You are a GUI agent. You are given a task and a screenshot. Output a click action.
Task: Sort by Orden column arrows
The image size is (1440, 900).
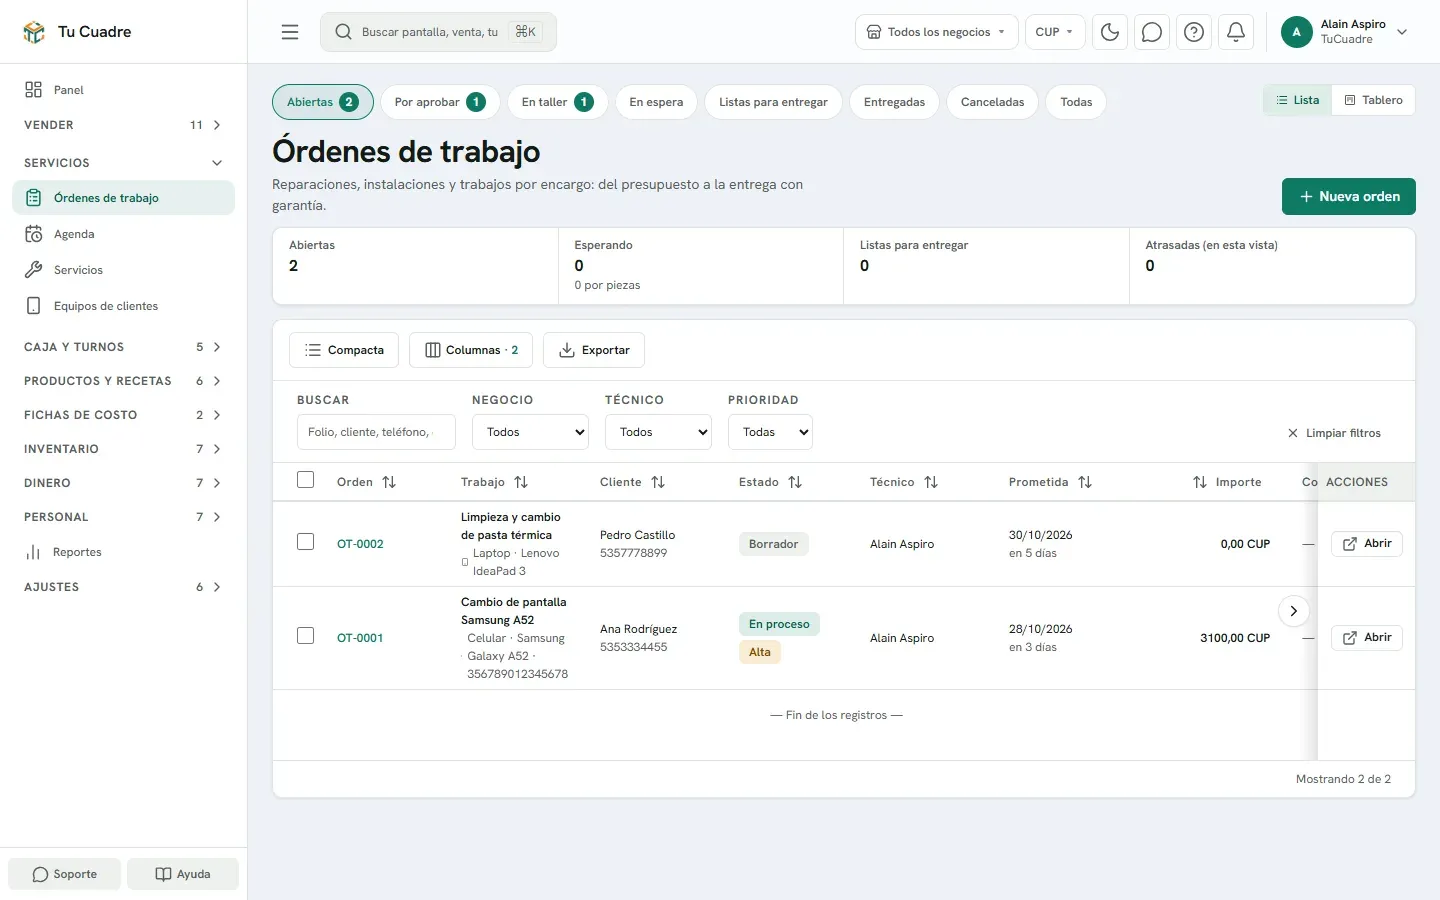[x=389, y=482]
